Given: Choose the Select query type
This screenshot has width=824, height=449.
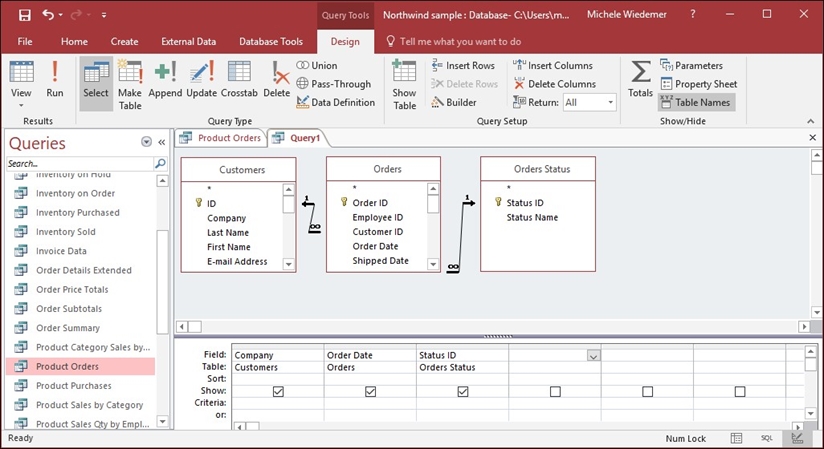Looking at the screenshot, I should [96, 84].
